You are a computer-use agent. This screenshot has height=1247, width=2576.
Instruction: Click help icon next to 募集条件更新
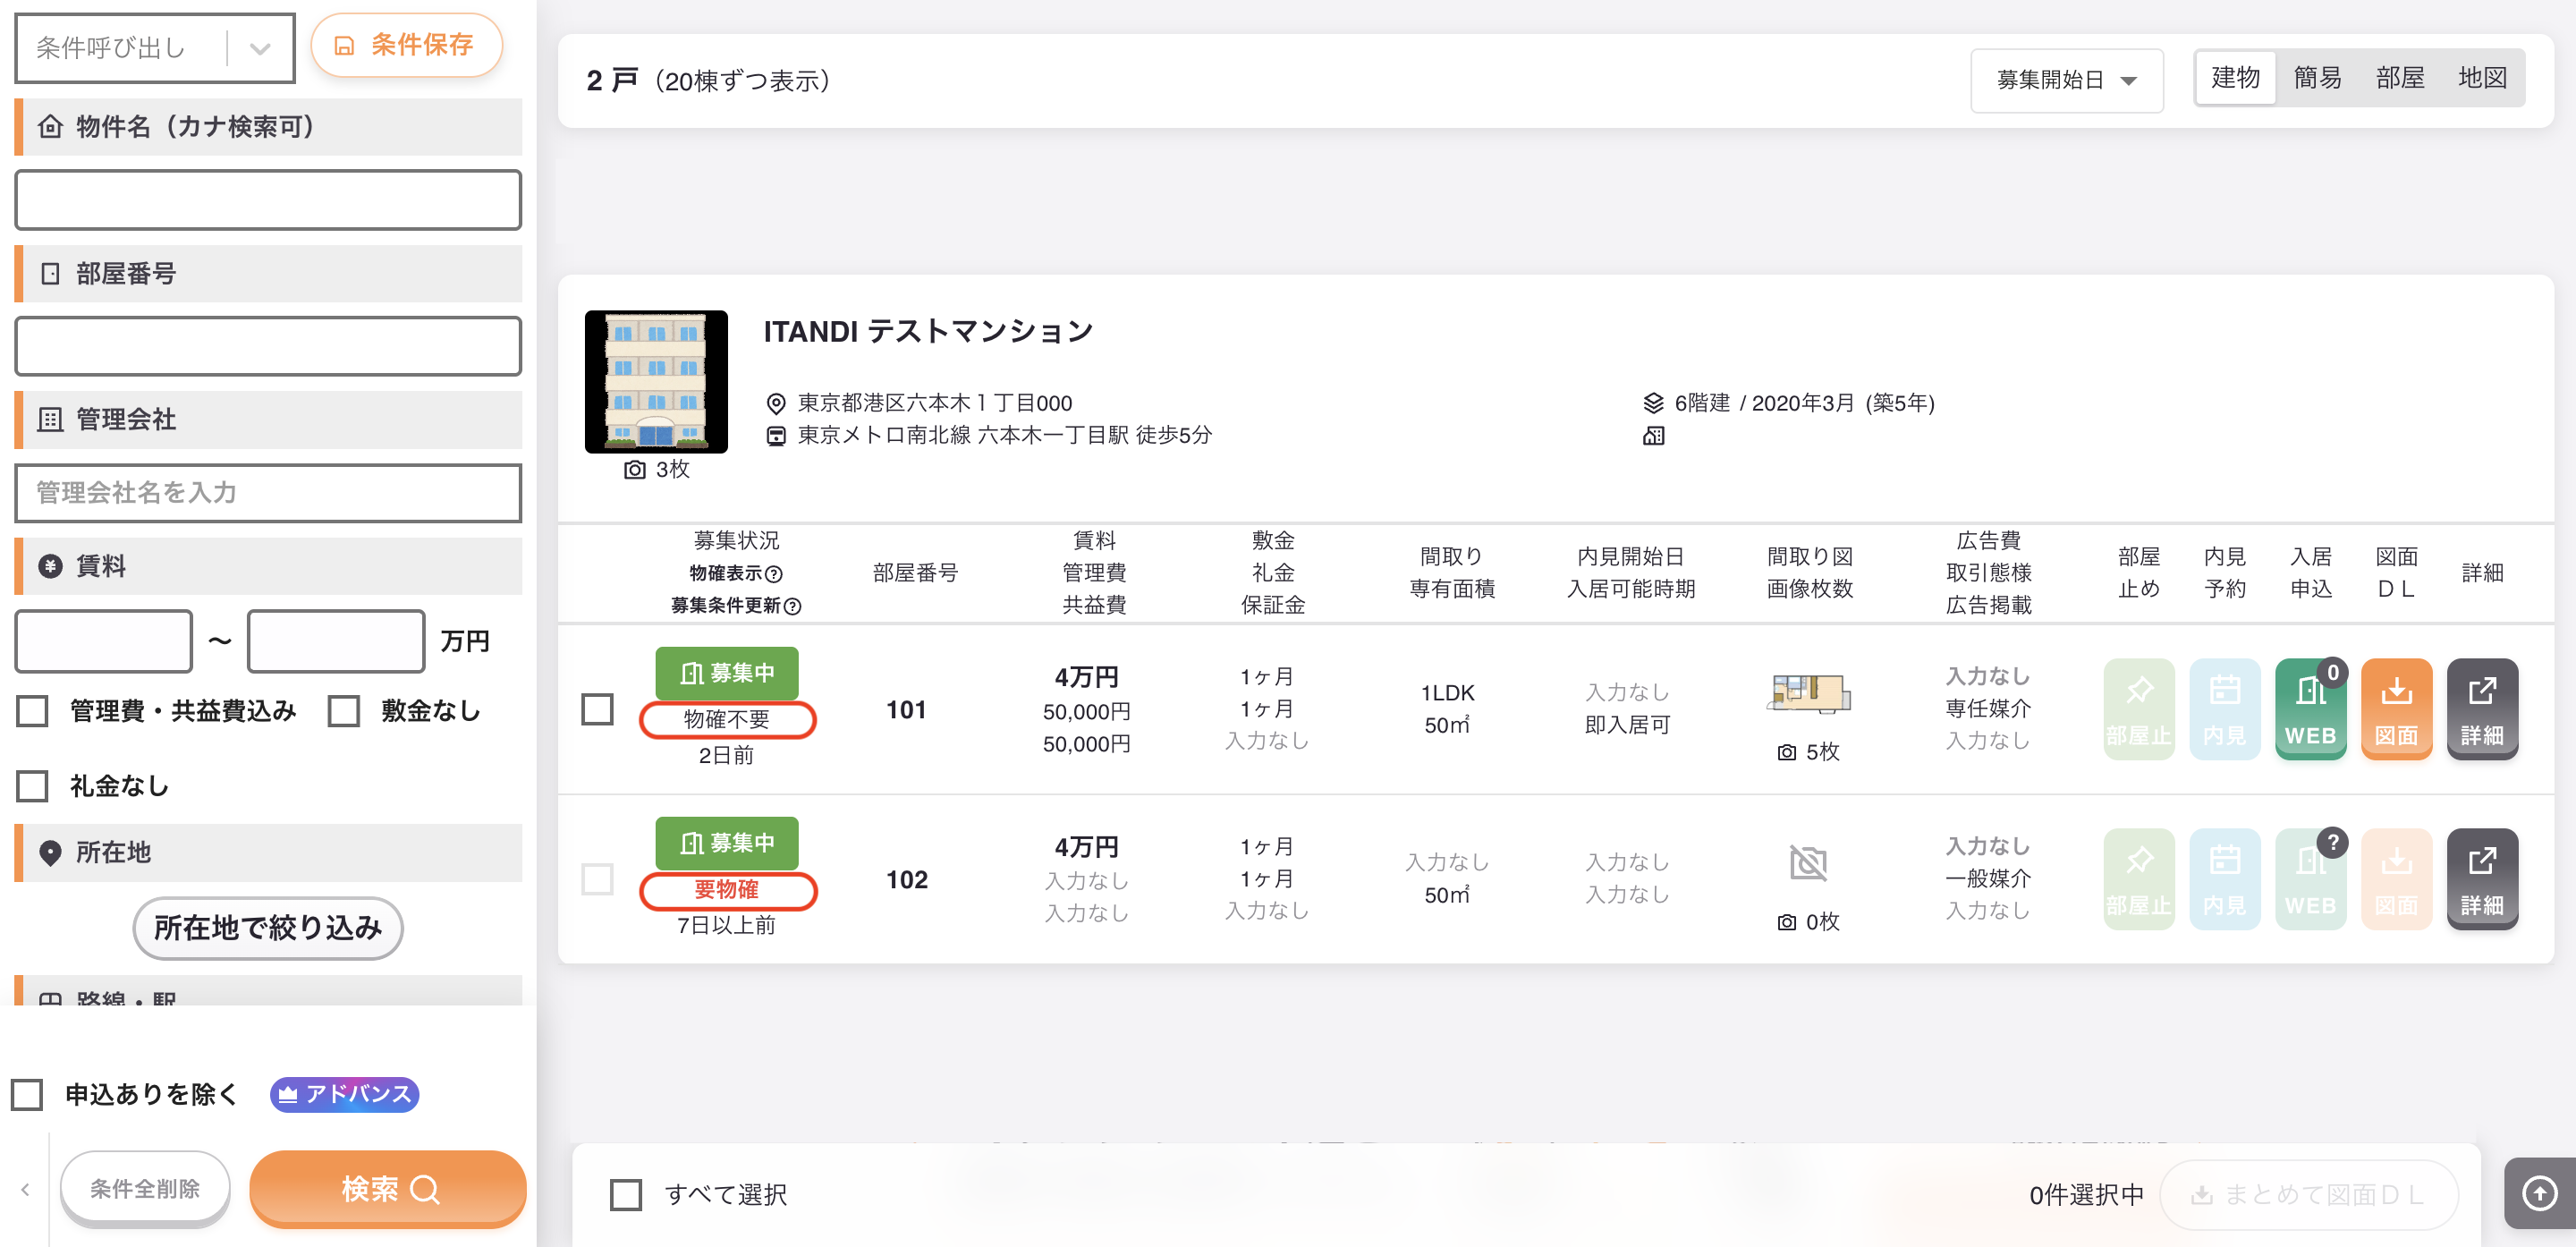coord(792,606)
